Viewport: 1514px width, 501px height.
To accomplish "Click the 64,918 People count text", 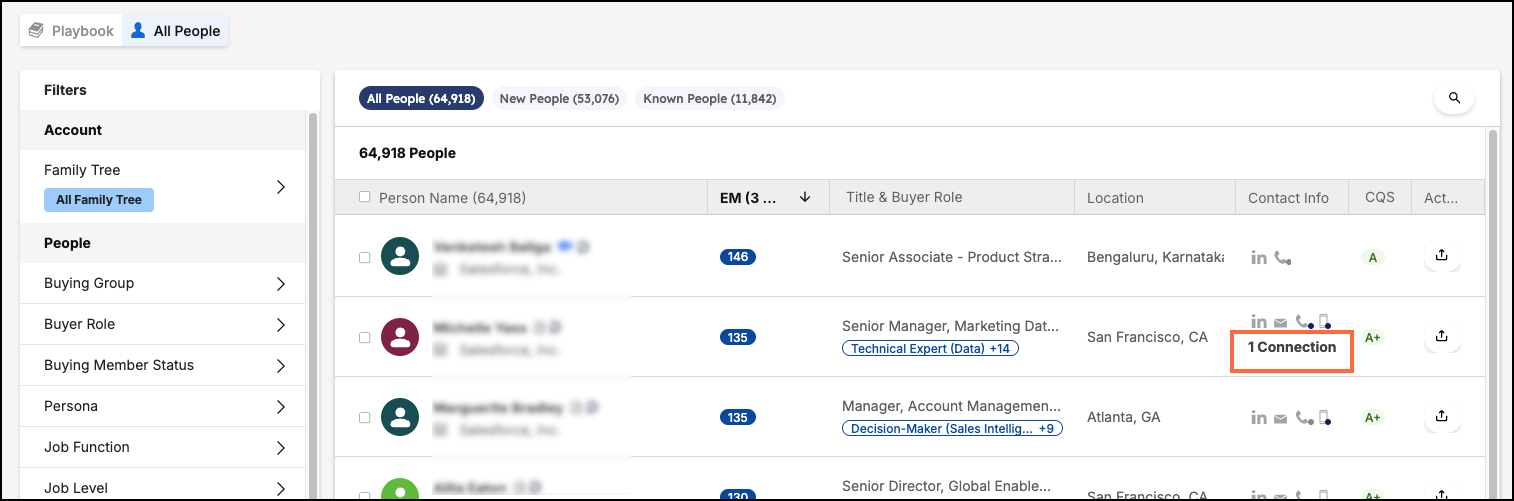I will (407, 153).
